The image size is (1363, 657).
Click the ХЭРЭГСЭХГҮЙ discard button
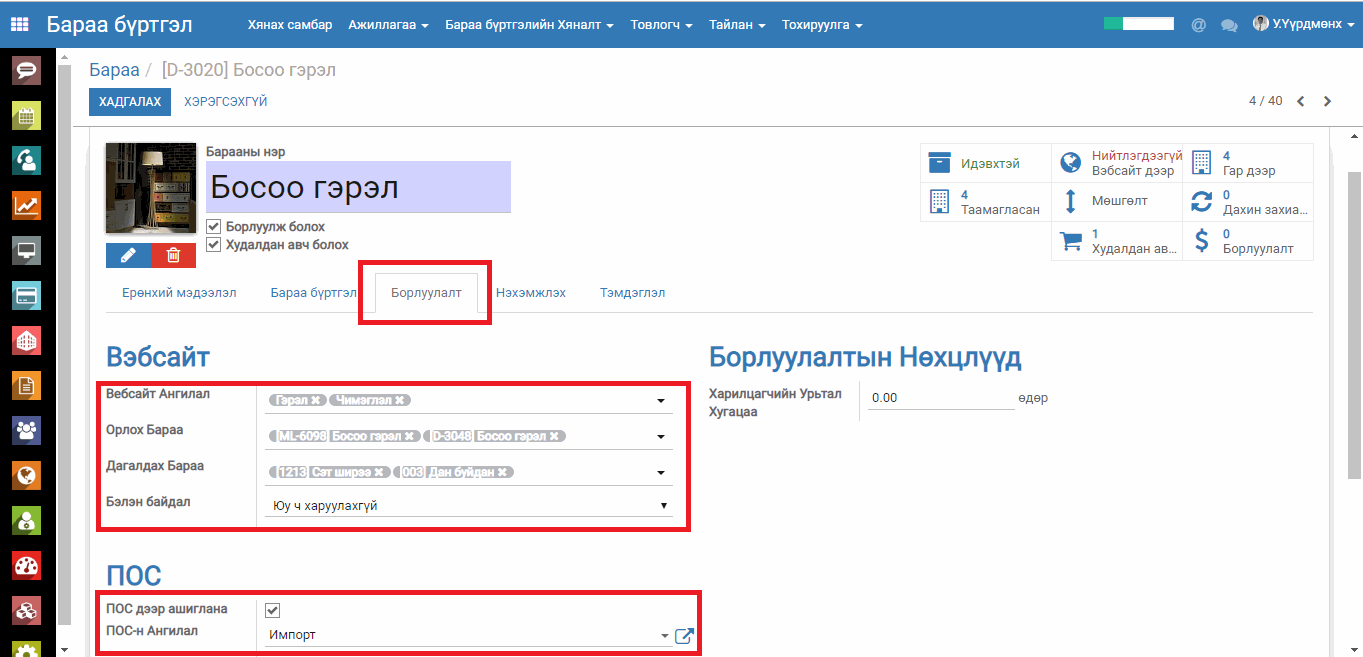point(225,102)
